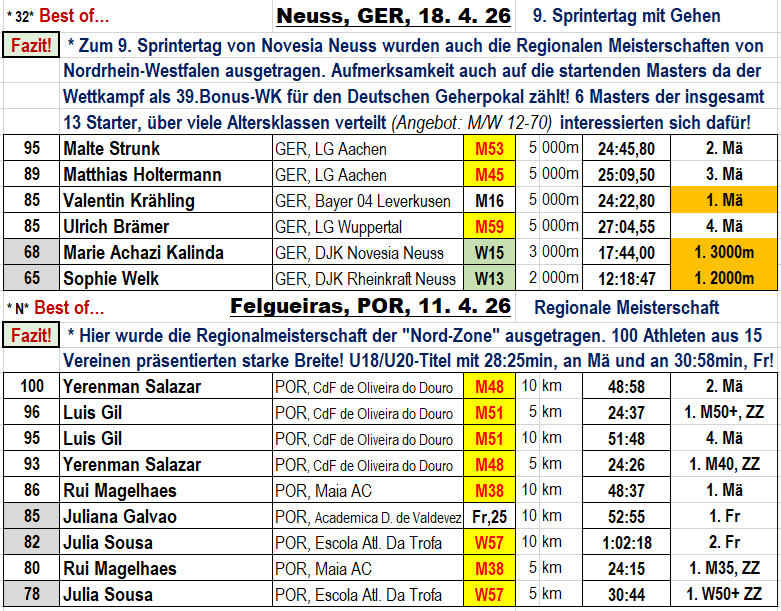Click the Fazit! button in Neuss section
Image resolution: width=781 pixels, height=611 pixels.
(x=31, y=46)
